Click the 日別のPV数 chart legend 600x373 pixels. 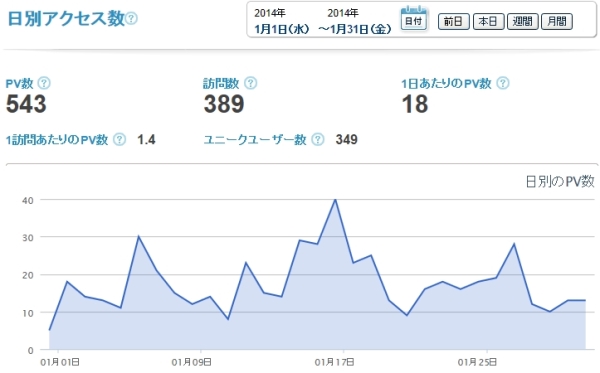point(560,181)
